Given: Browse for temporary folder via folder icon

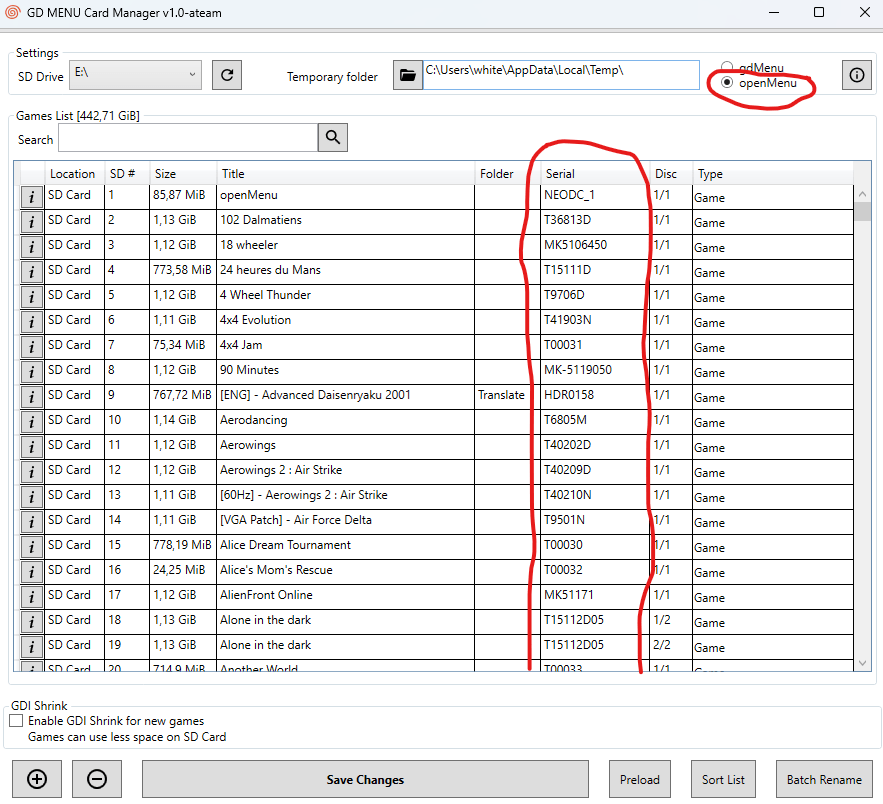Looking at the screenshot, I should [x=407, y=75].
